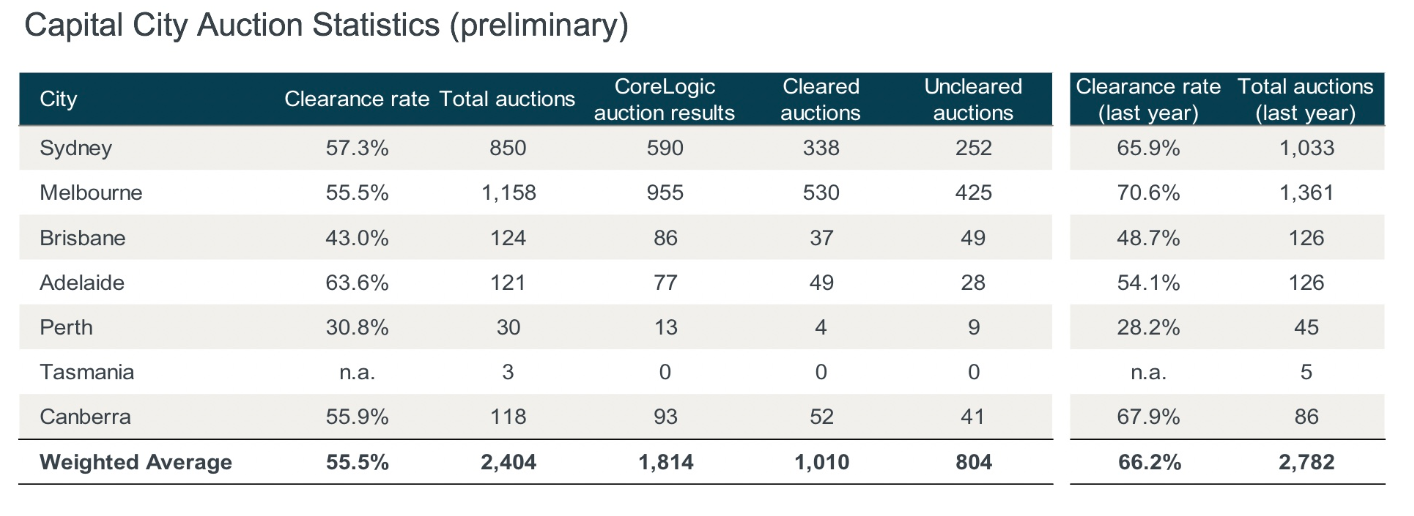
Task: Click Clearance rate (last year) header
Action: (x=1148, y=100)
